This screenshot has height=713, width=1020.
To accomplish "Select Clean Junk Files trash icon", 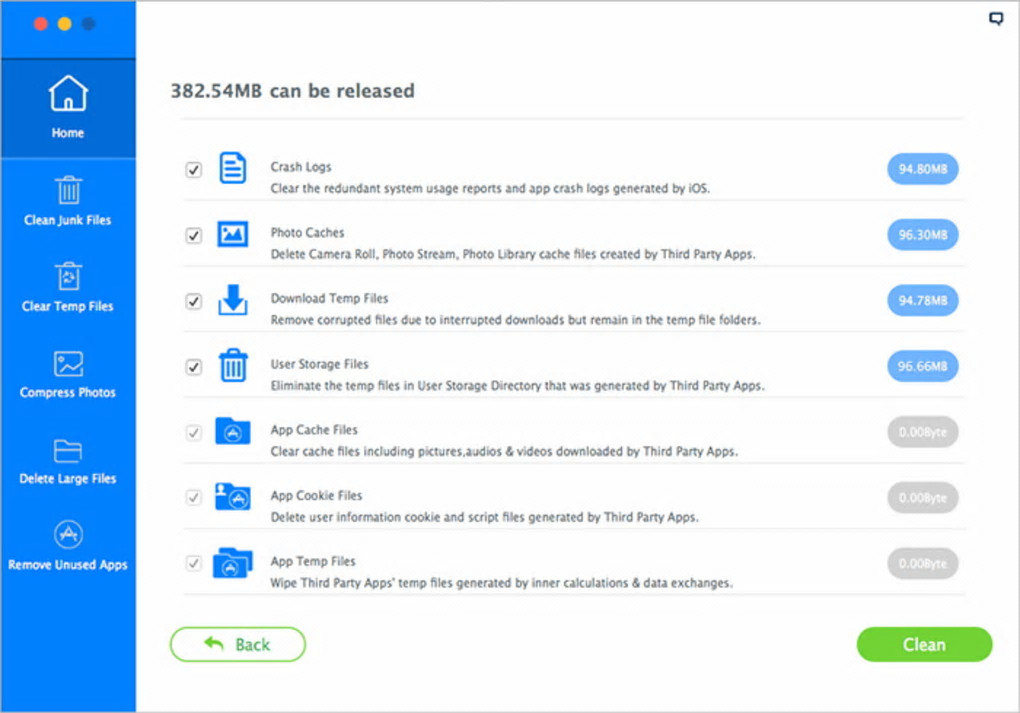I will [x=68, y=189].
